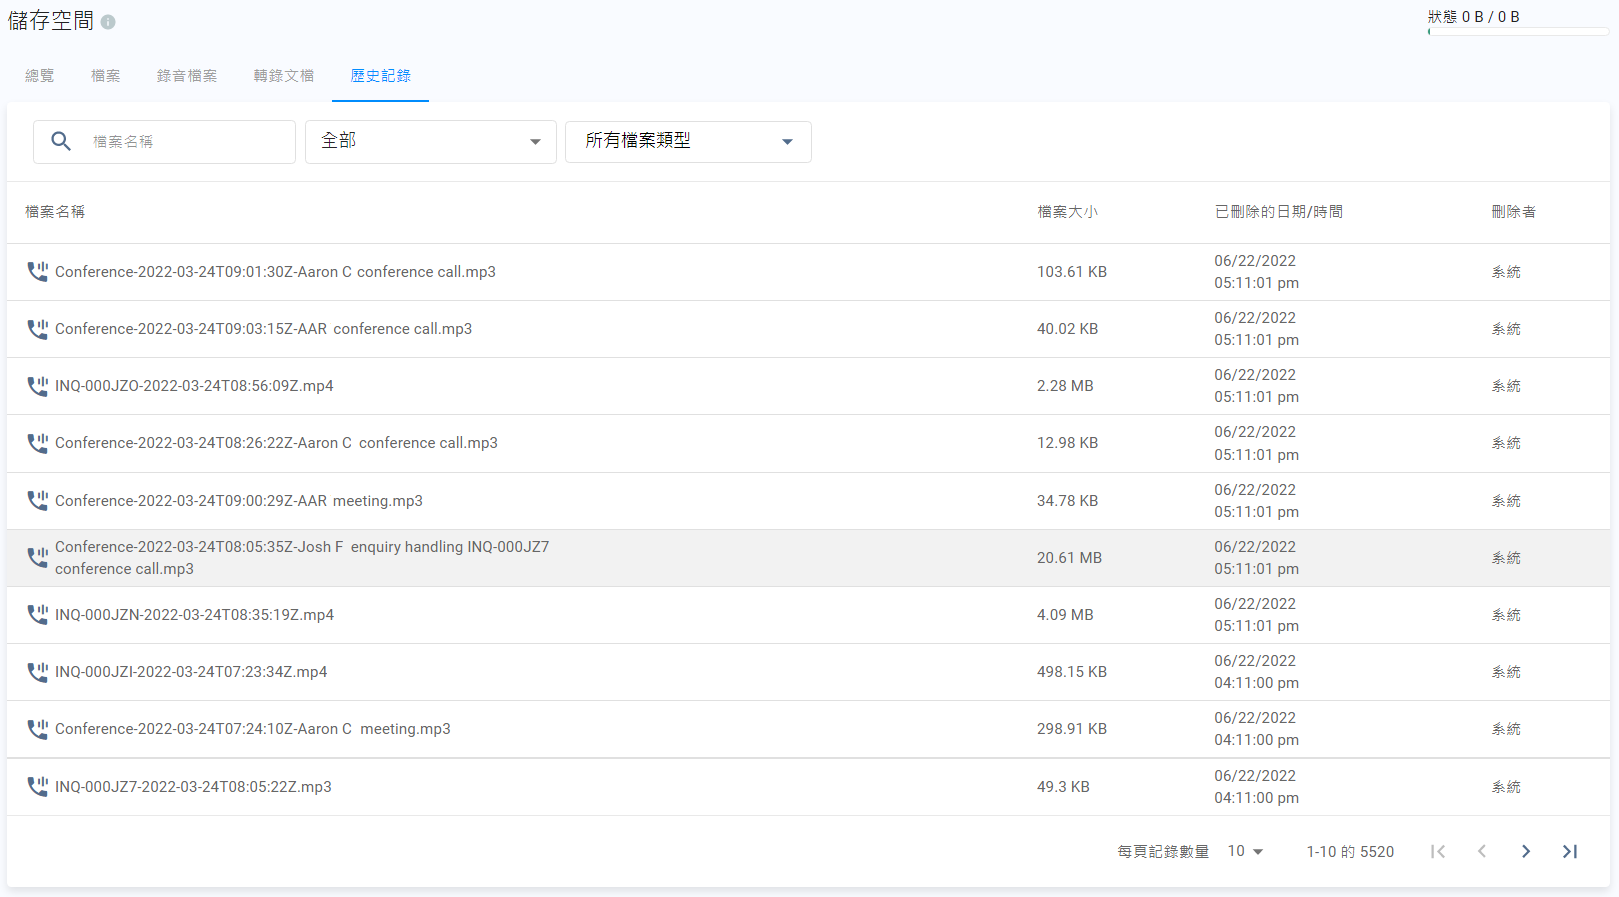Click call icon for INQ-000JZ7 mp3 file

pos(37,787)
